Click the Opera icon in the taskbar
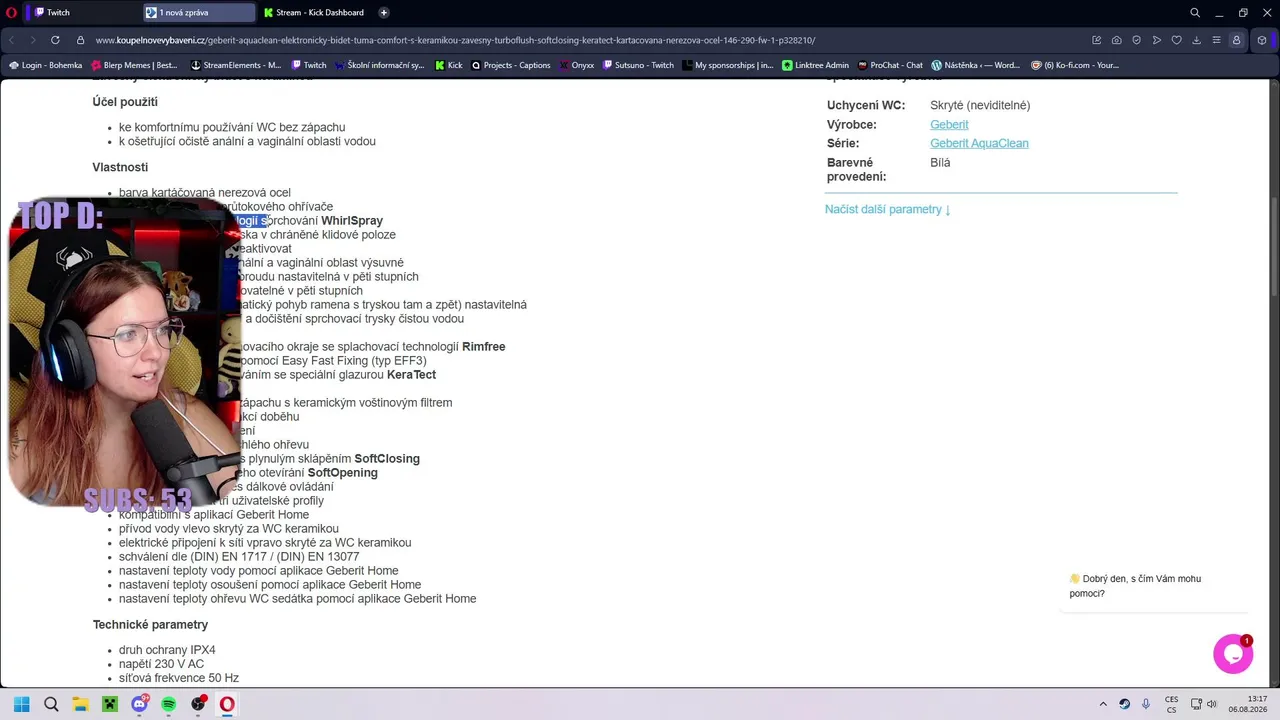This screenshot has height=720, width=1280. point(227,704)
